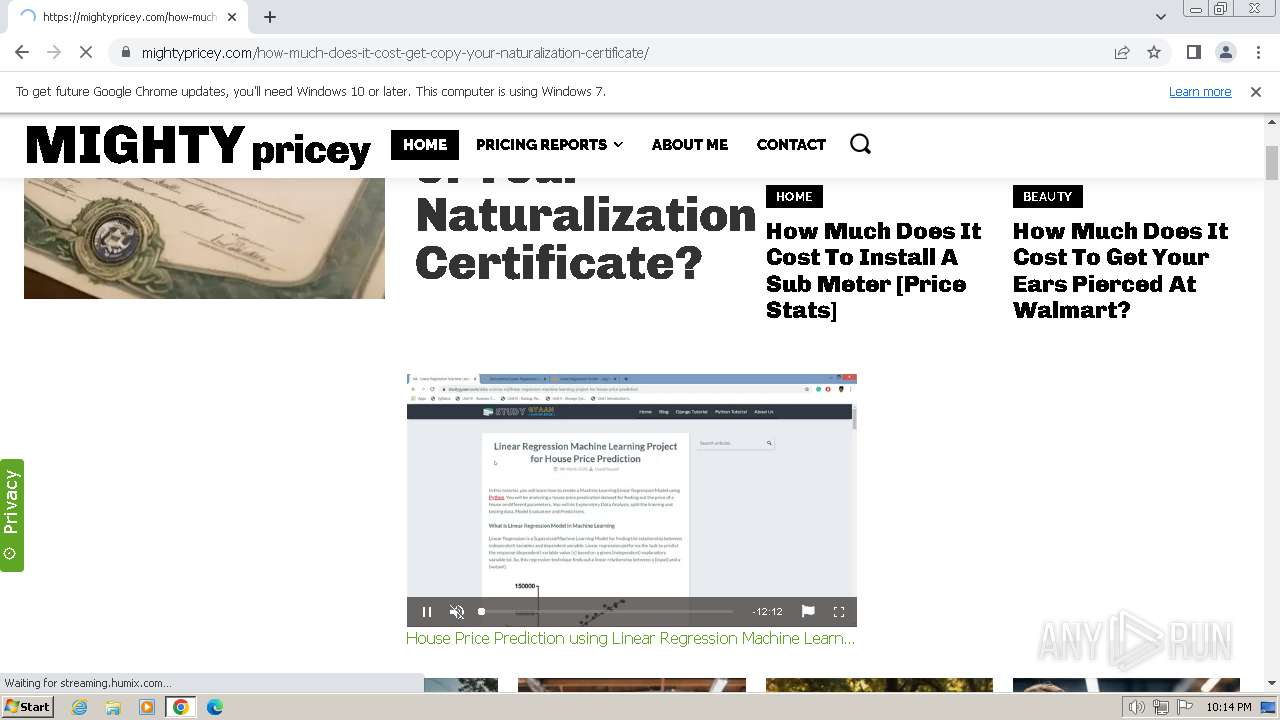The image size is (1280, 720).
Task: Click the video remaining time -12:12
Action: point(767,612)
